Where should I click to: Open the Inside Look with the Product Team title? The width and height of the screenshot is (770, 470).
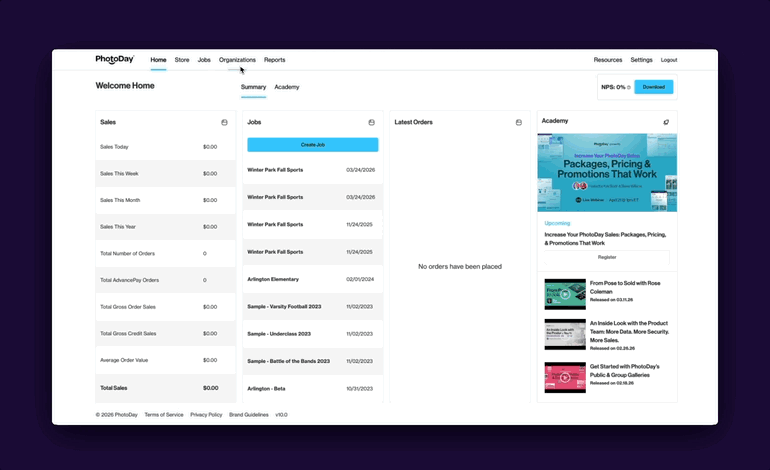(x=629, y=332)
